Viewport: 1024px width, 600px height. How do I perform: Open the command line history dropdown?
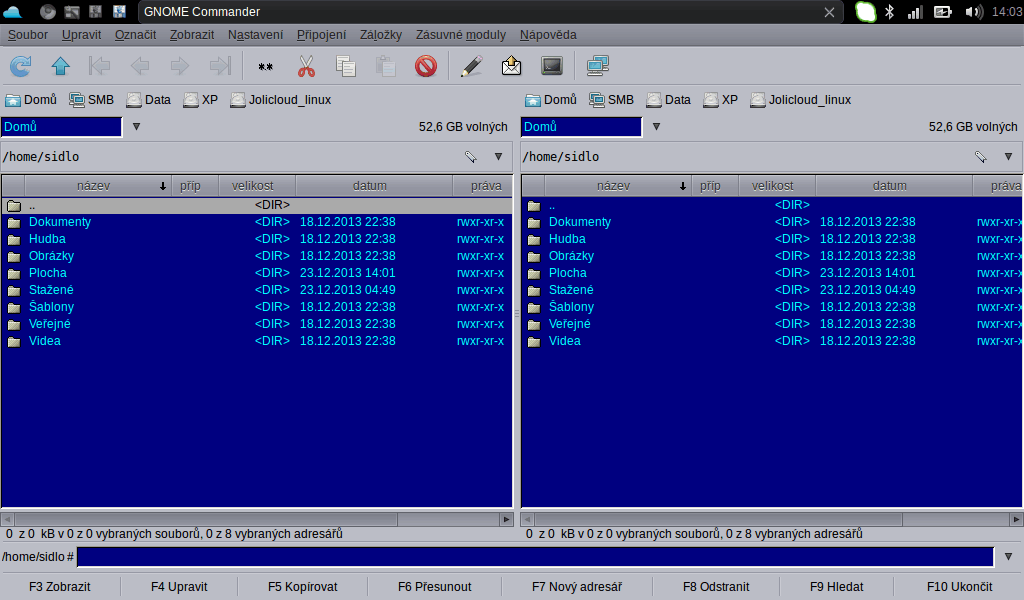tap(1008, 557)
